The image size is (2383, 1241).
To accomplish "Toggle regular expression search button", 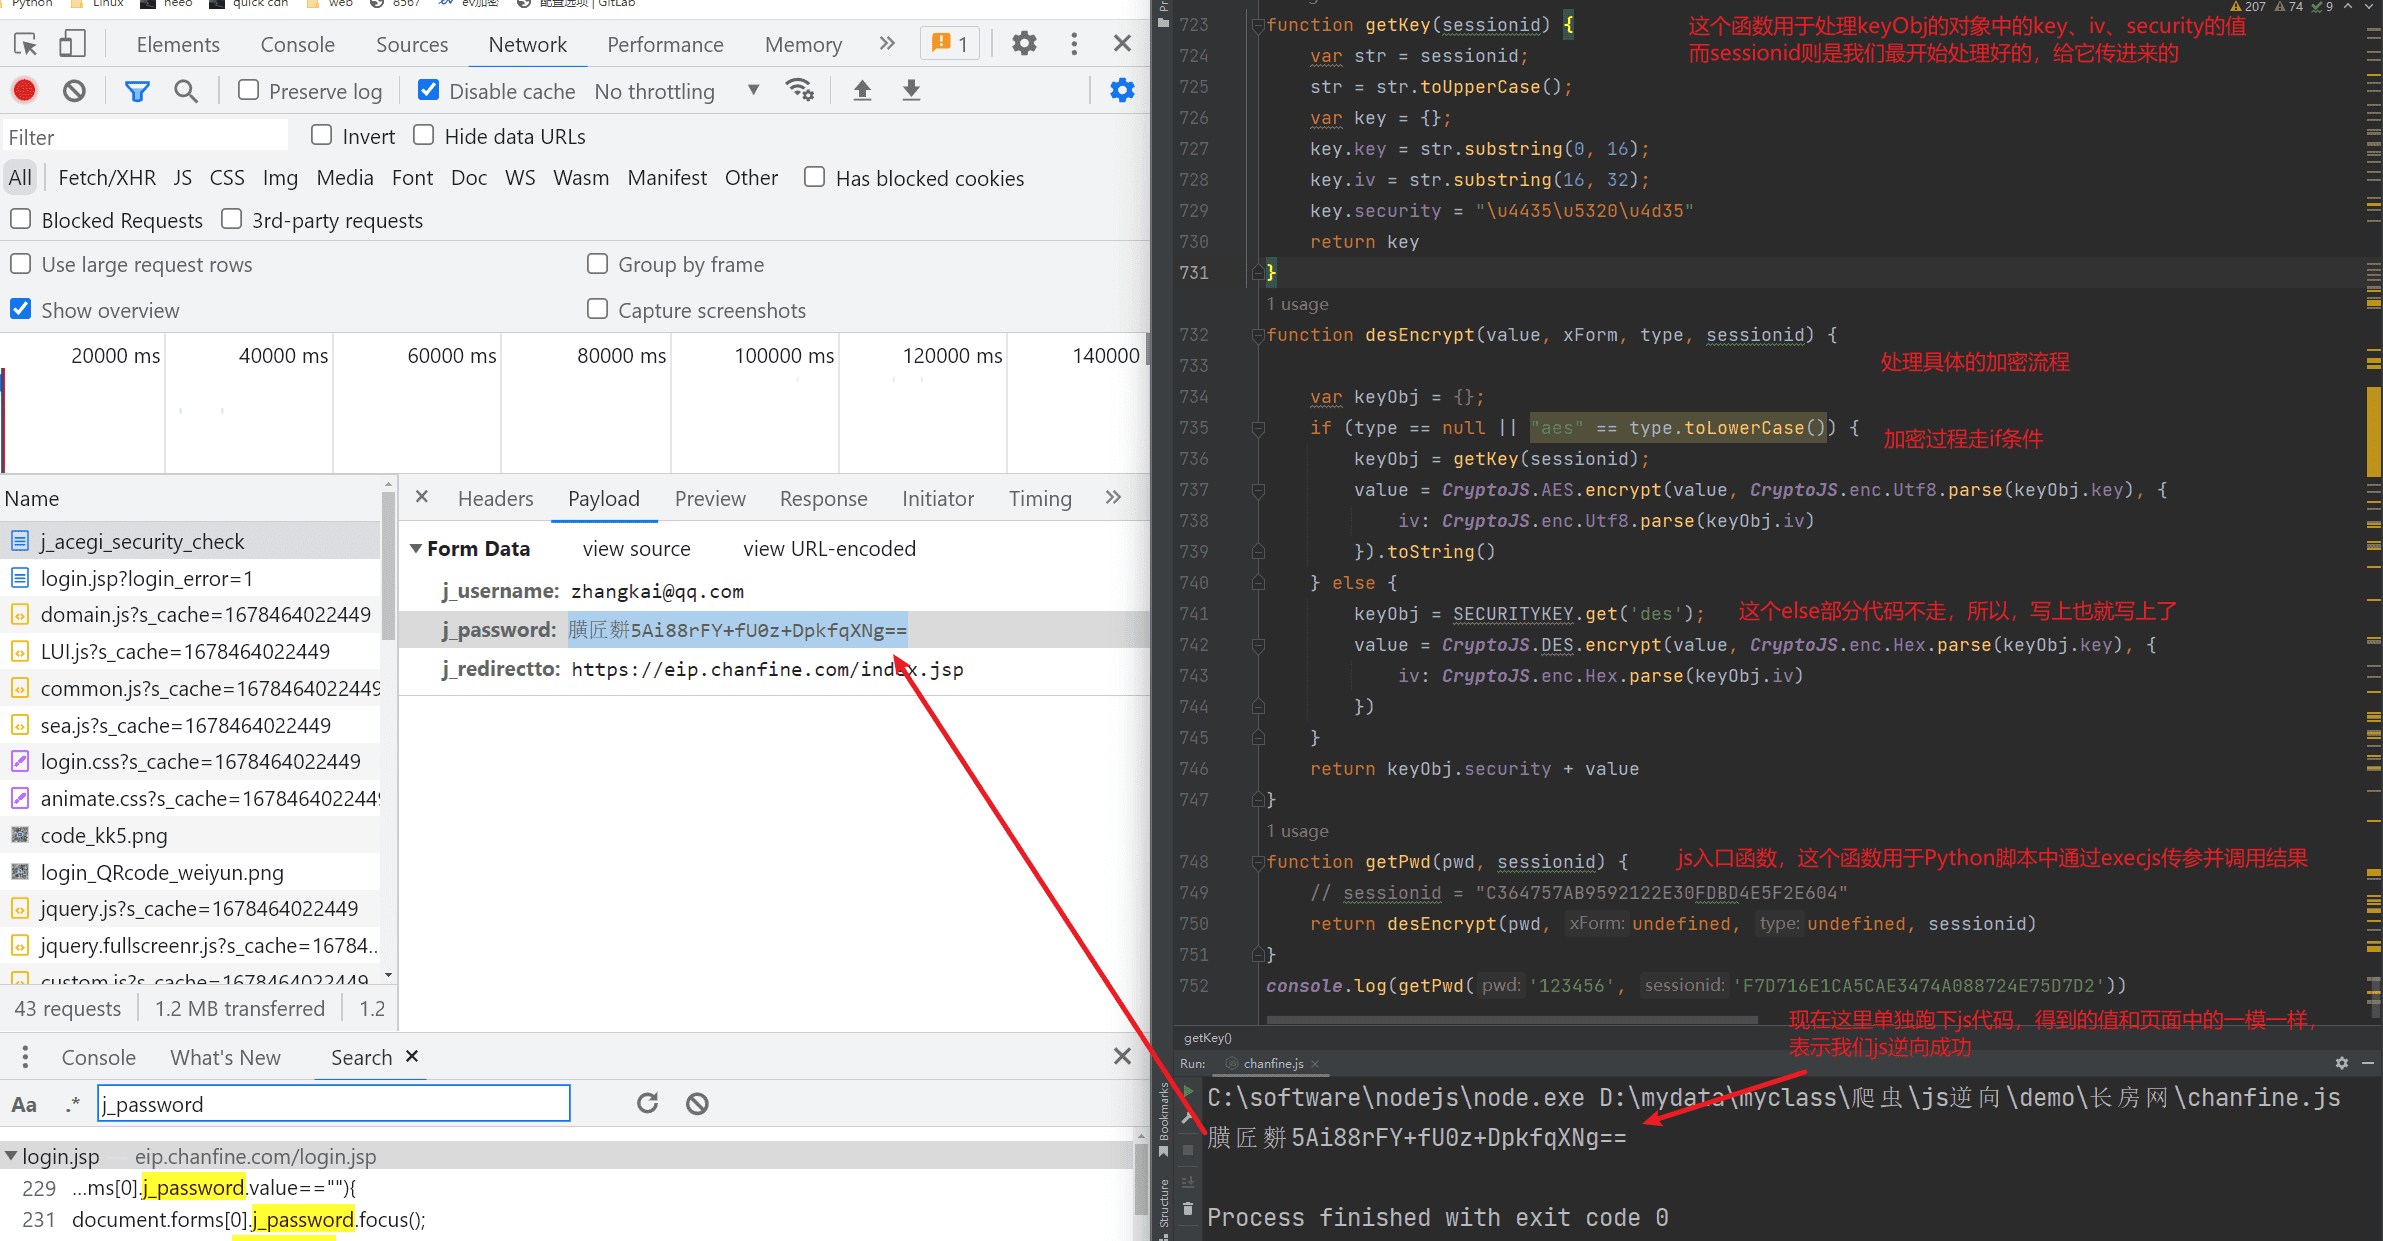I will pos(73,1104).
